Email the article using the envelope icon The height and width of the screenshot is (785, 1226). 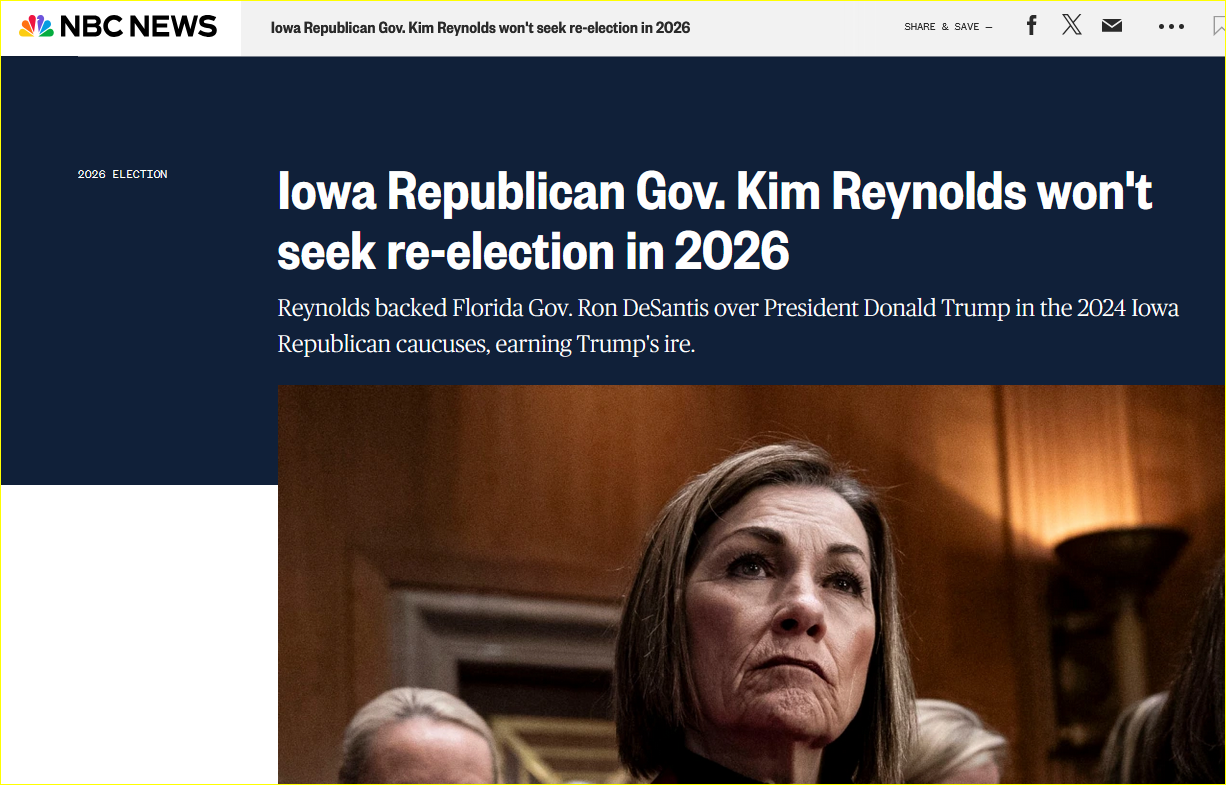pos(1112,26)
